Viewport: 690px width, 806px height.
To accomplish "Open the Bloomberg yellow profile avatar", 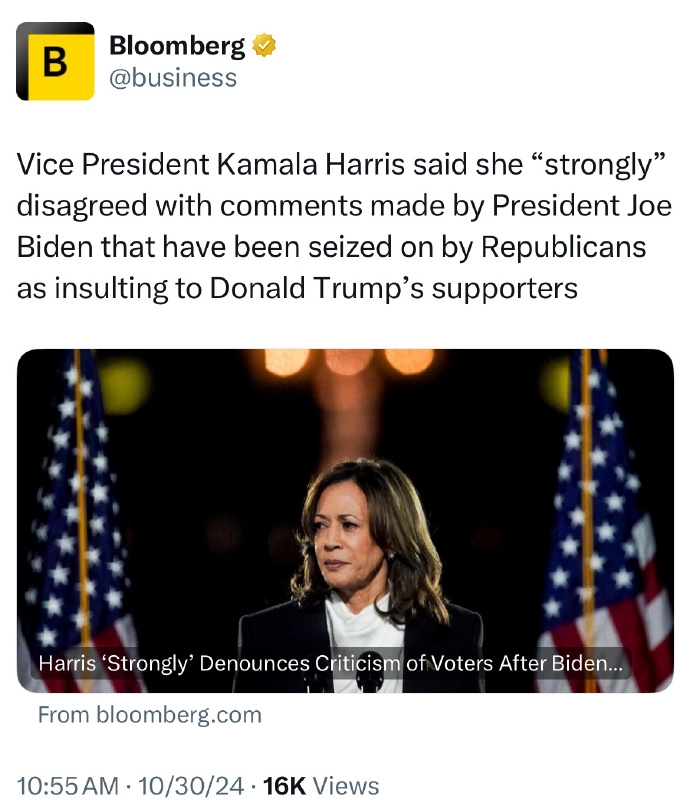I will coord(56,61).
